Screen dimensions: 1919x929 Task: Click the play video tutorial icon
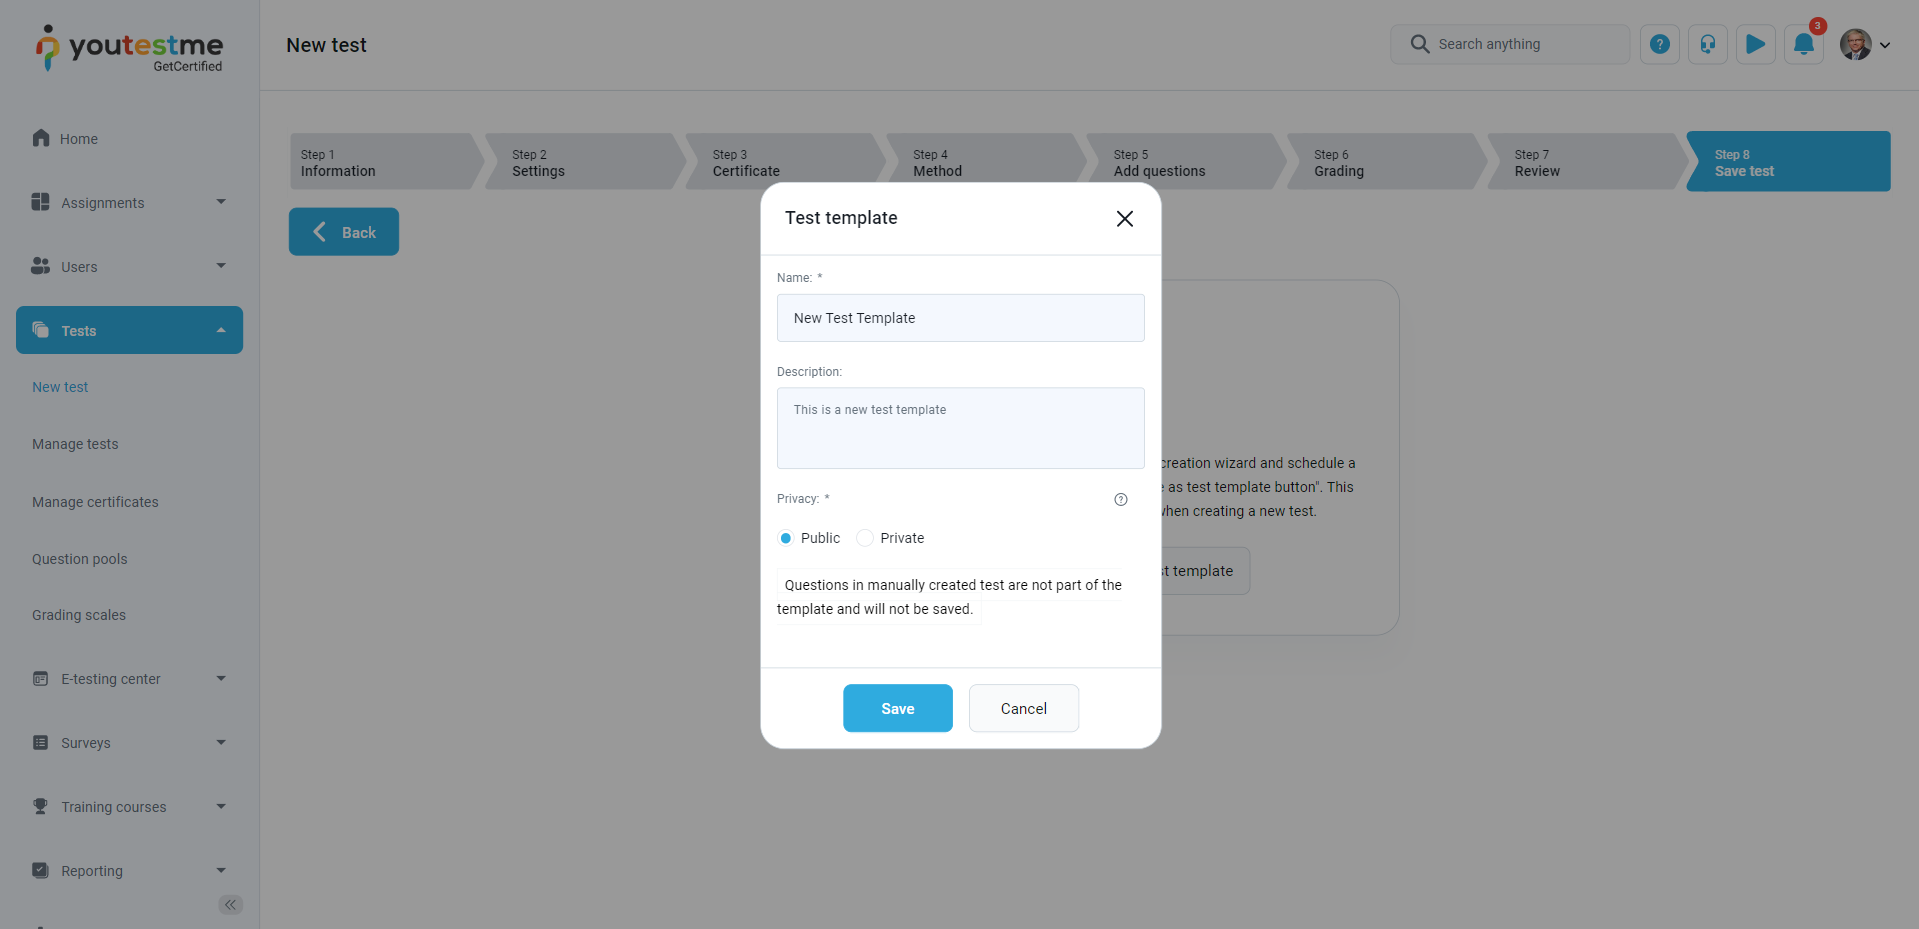1755,45
